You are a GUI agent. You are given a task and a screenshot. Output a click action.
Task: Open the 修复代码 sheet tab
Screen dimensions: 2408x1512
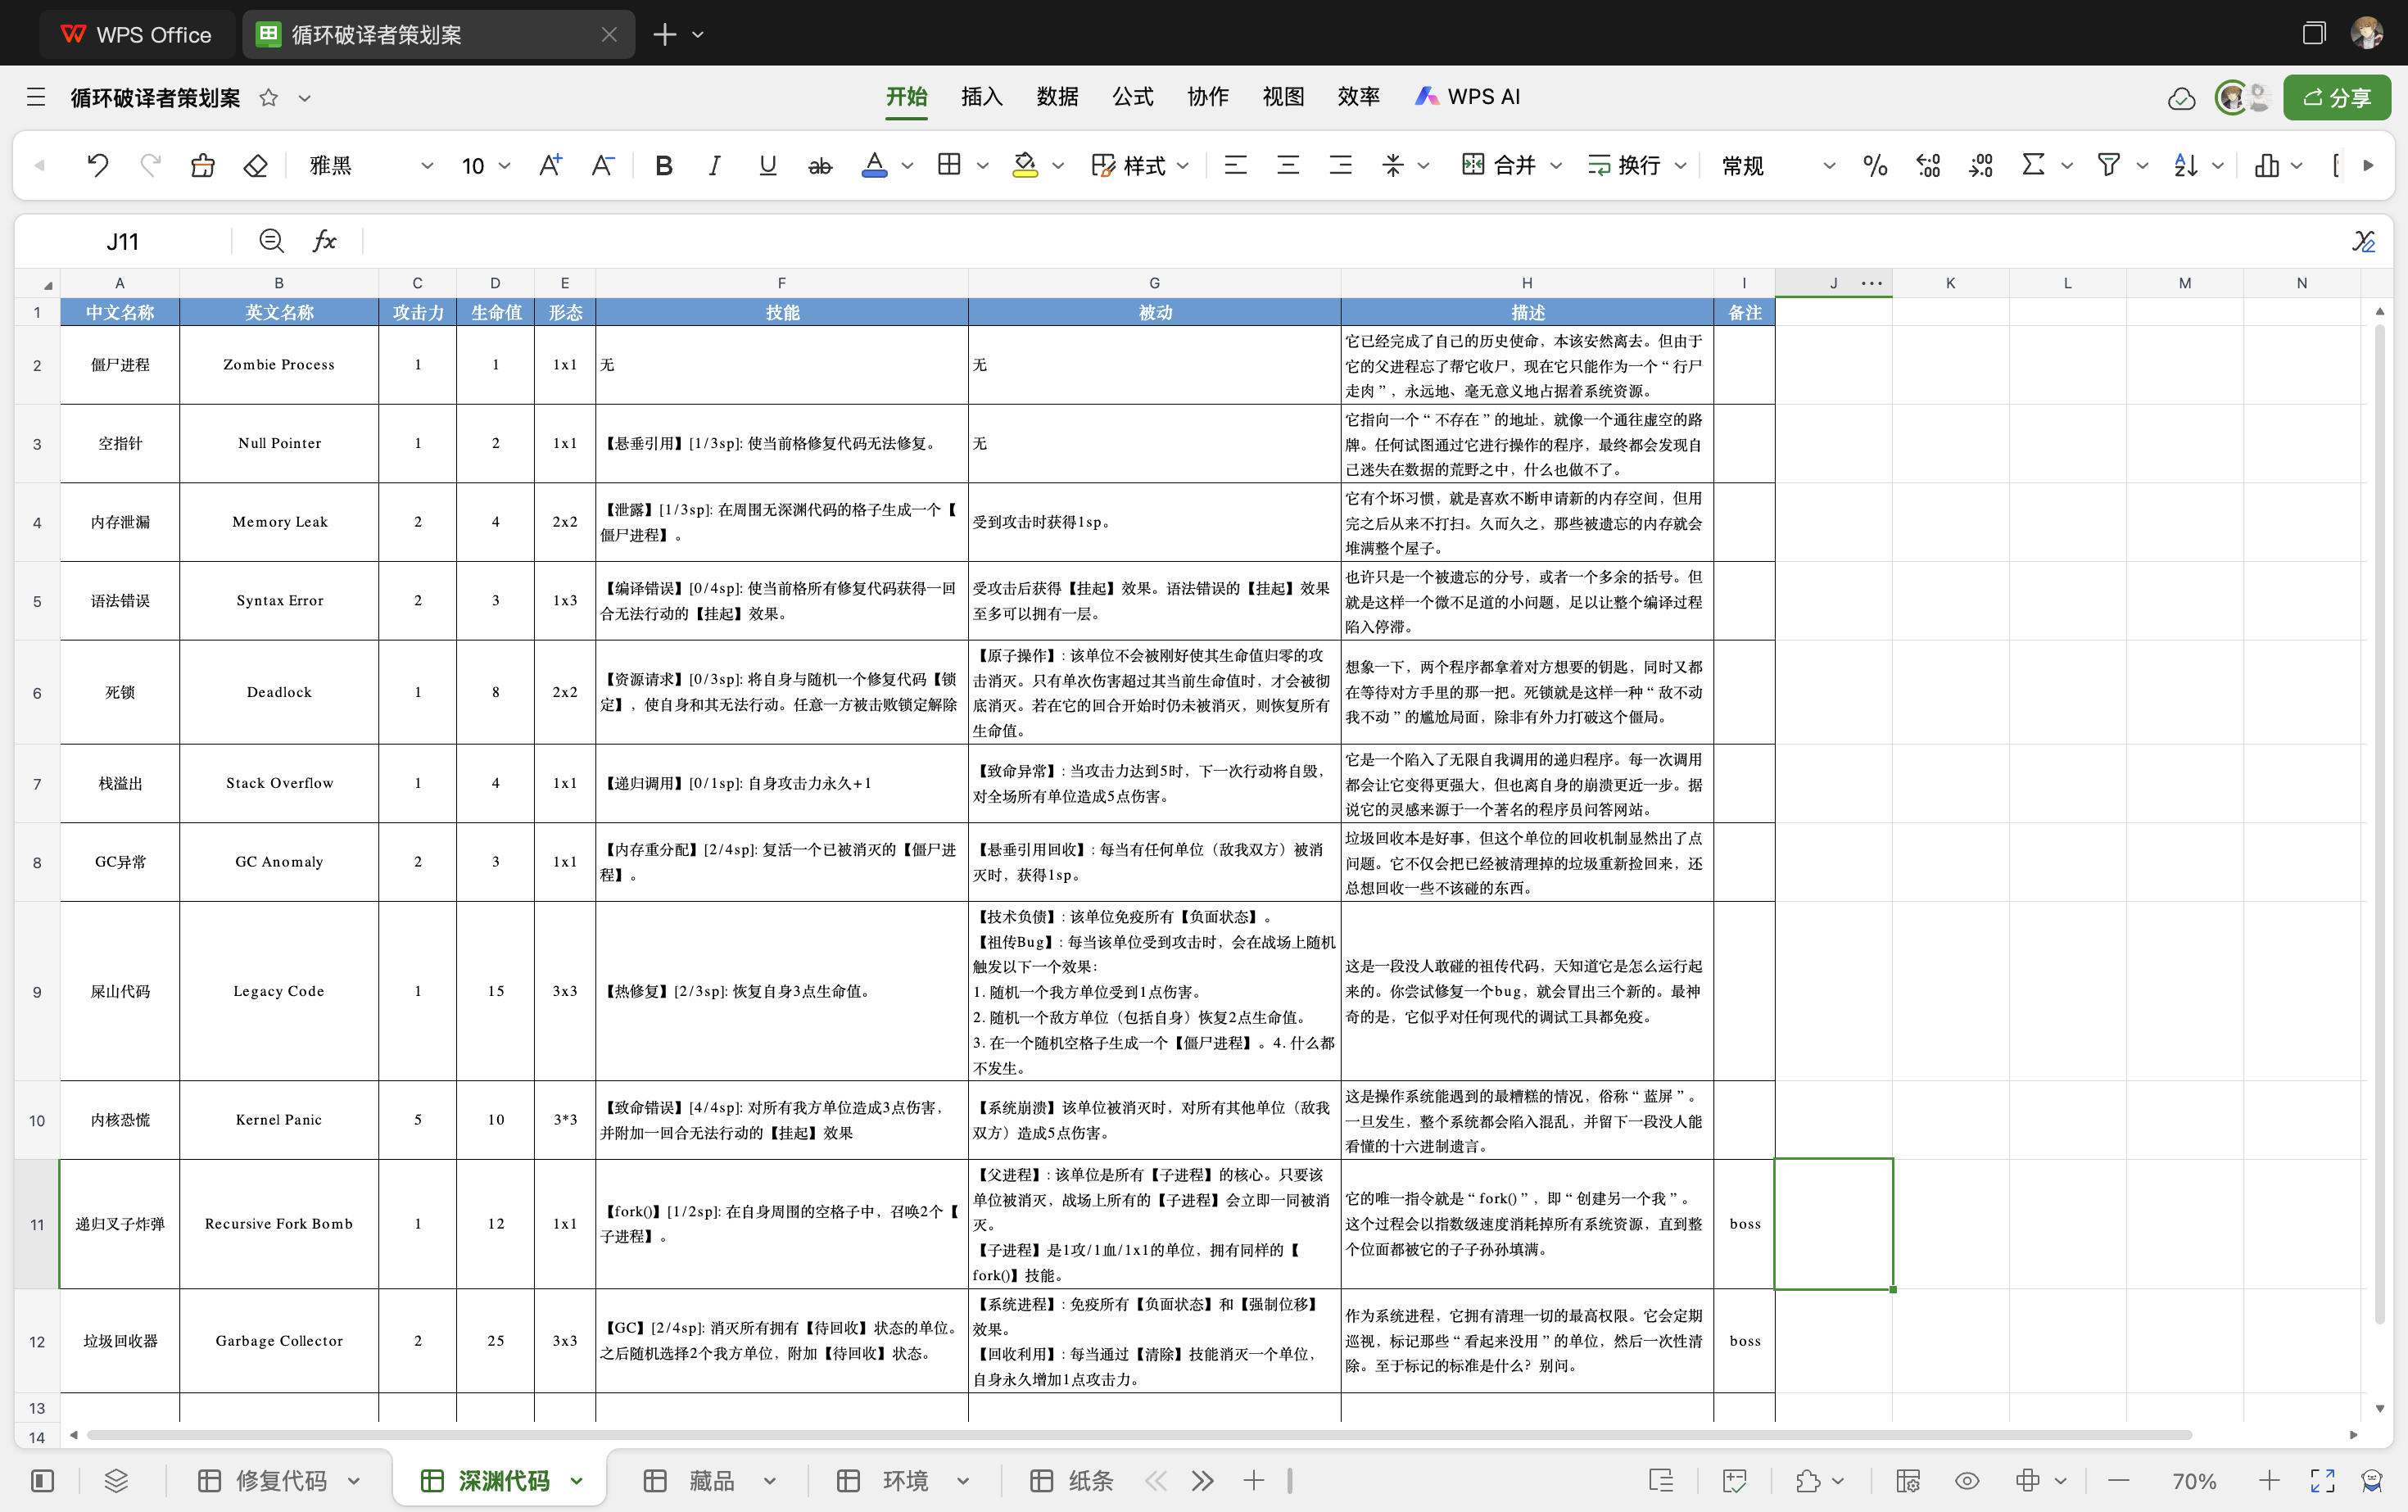click(280, 1481)
